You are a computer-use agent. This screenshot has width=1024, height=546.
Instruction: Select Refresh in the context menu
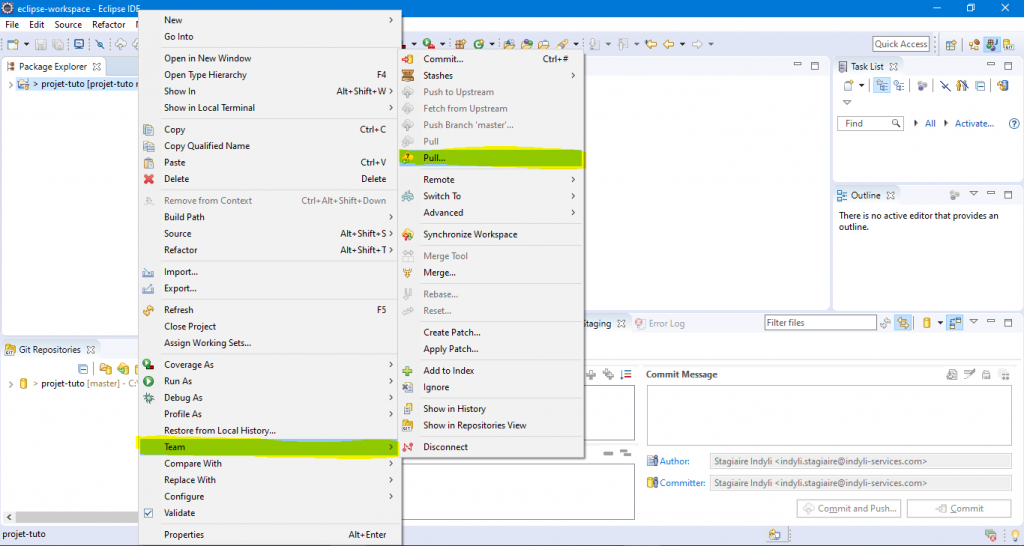[269, 310]
